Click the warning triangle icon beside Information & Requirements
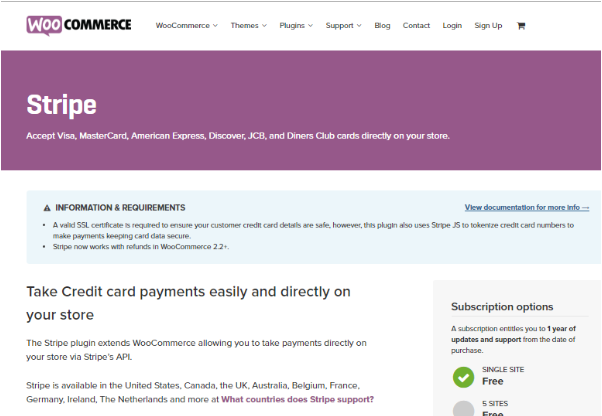Image resolution: width=602 pixels, height=416 pixels. click(x=47, y=208)
